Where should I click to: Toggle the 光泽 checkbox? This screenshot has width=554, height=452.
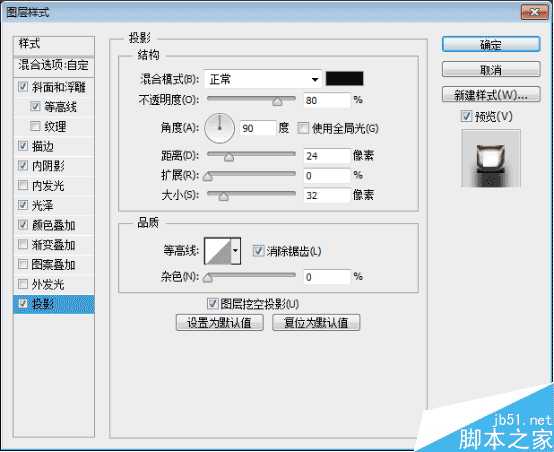pos(23,205)
